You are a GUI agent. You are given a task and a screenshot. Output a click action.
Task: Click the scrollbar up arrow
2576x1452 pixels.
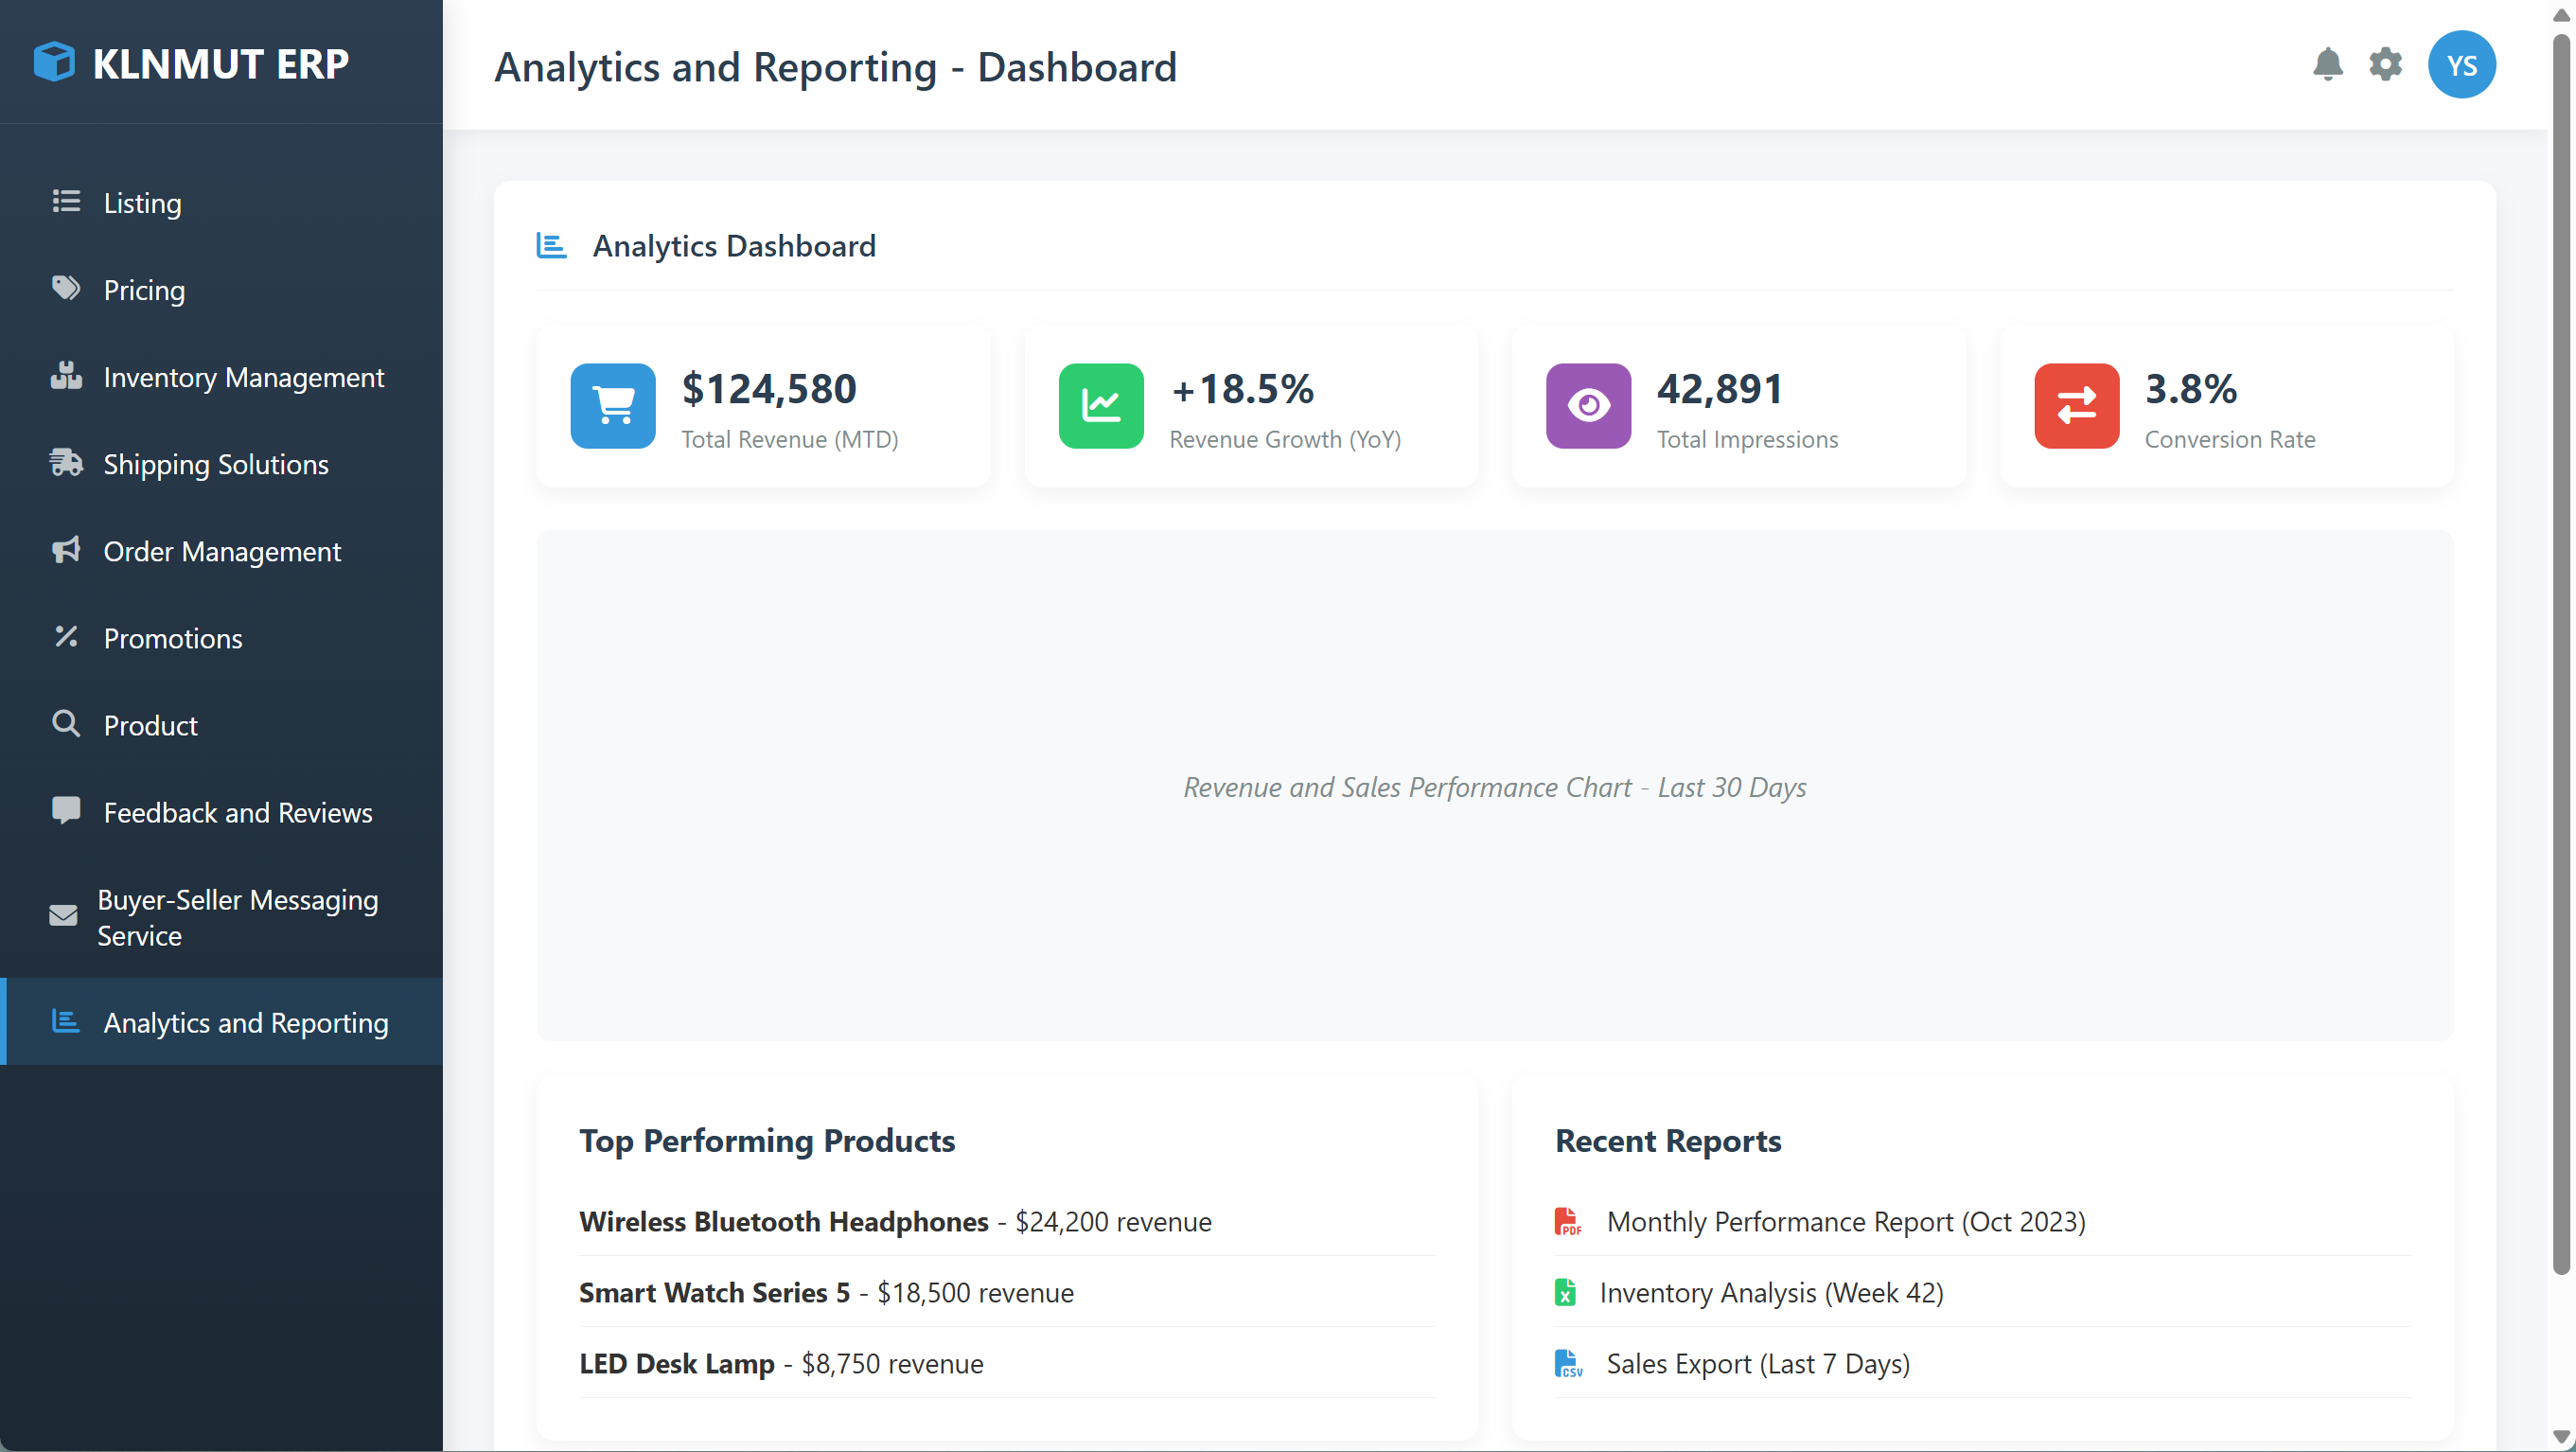2560,14
